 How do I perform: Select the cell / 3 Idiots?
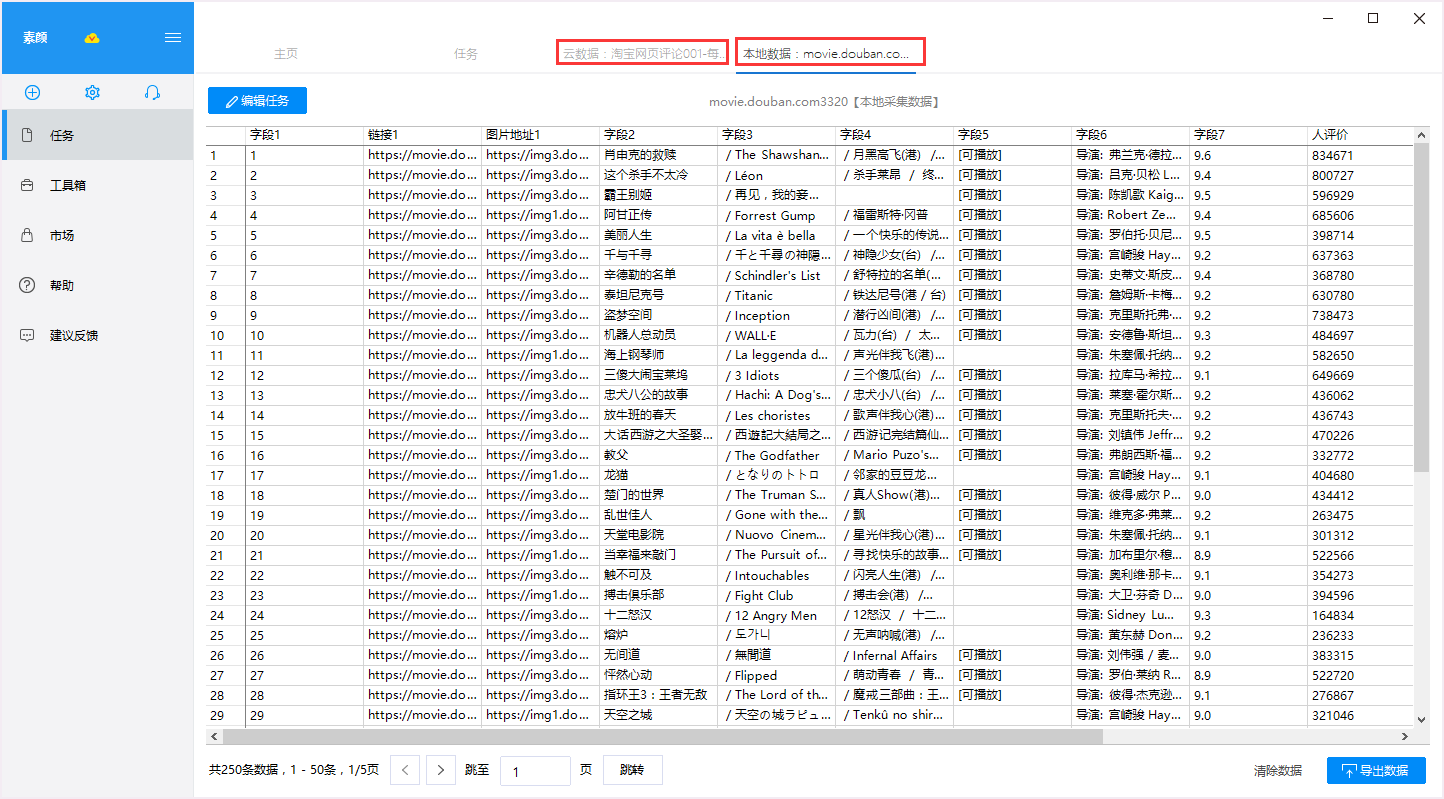click(x=777, y=375)
